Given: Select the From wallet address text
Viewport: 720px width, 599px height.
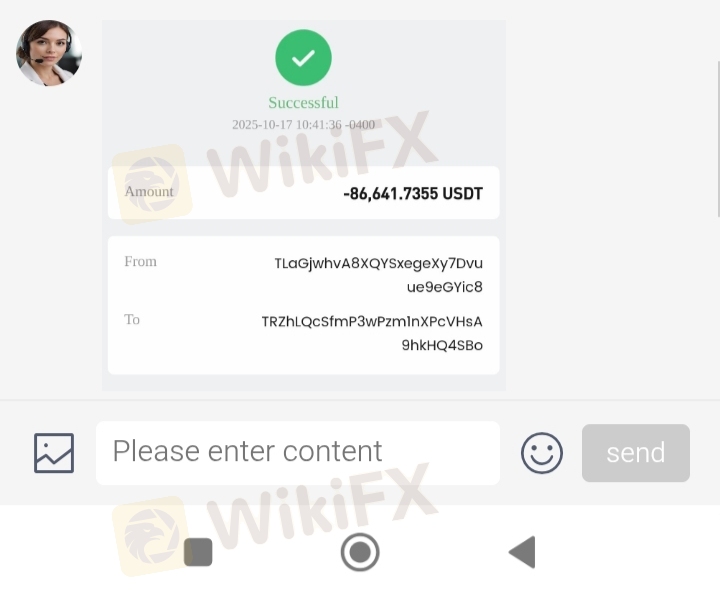Looking at the screenshot, I should tap(378, 275).
